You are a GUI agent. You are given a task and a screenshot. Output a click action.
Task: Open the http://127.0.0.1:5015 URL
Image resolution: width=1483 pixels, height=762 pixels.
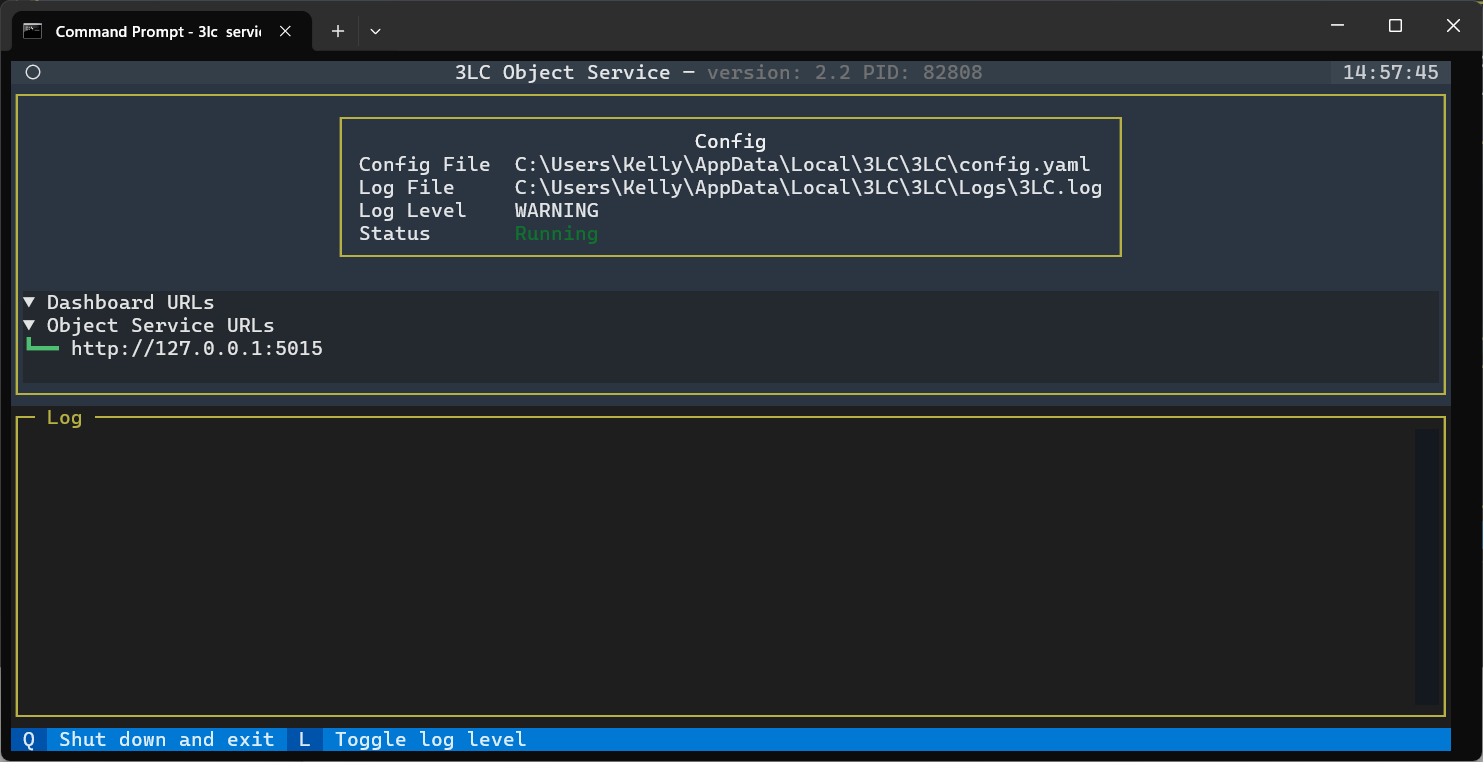[x=197, y=348]
